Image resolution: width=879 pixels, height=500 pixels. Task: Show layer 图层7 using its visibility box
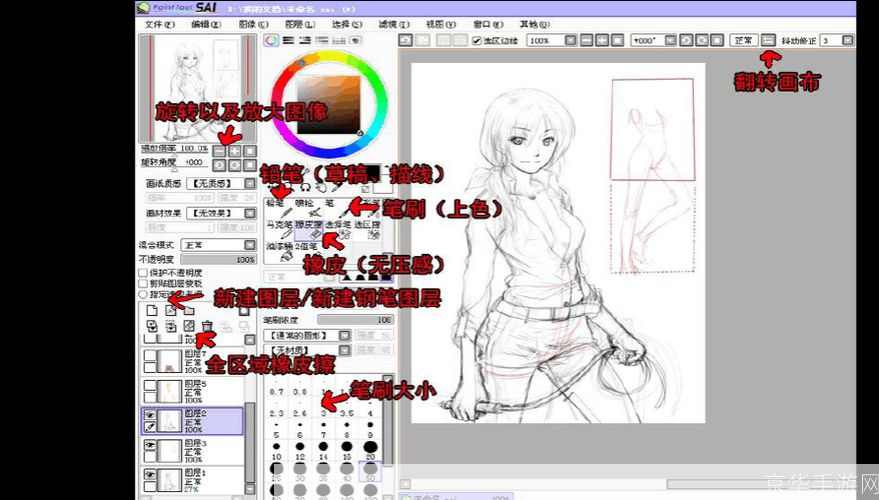click(150, 355)
